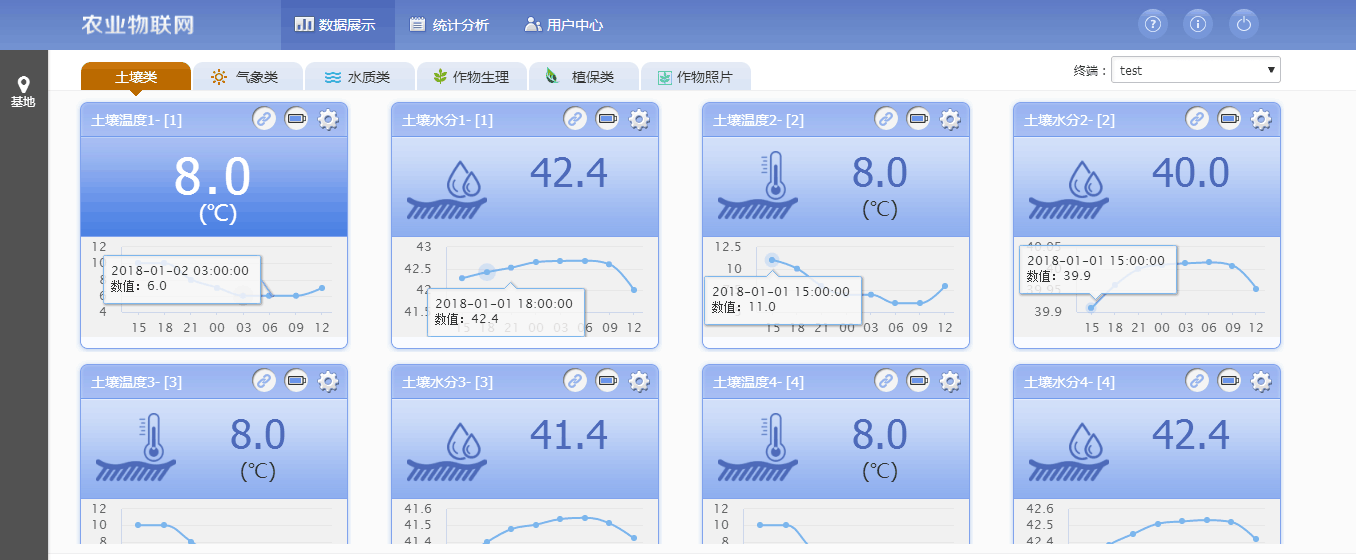The width and height of the screenshot is (1356, 560).
Task: Click battery icon on 土壤温度2 card
Action: point(918,120)
